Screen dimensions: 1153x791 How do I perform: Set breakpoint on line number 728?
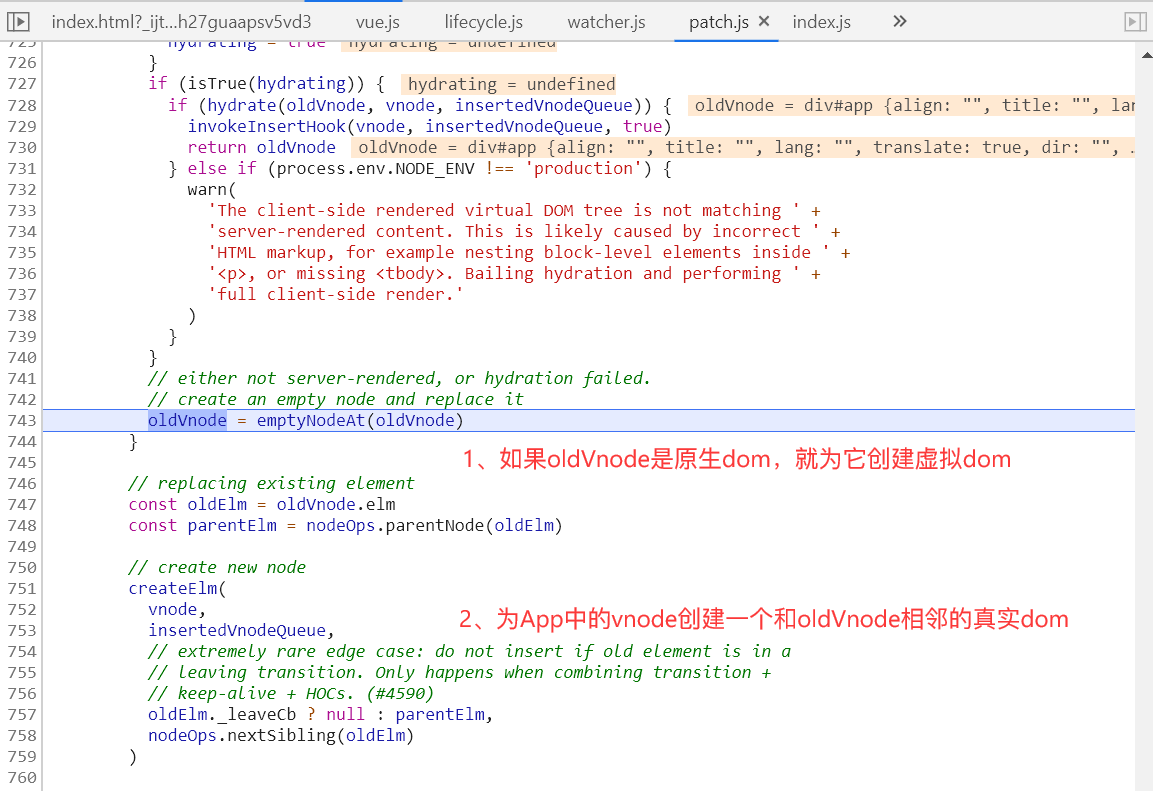[21, 105]
